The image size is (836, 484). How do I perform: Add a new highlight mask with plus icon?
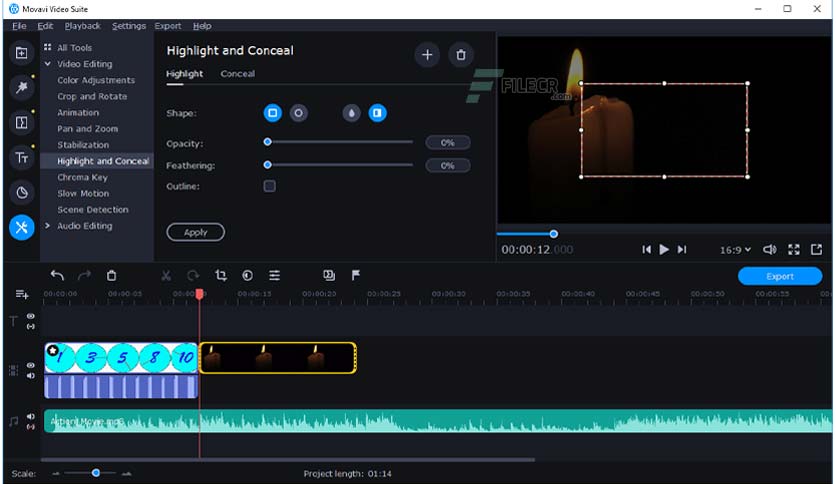click(x=427, y=55)
